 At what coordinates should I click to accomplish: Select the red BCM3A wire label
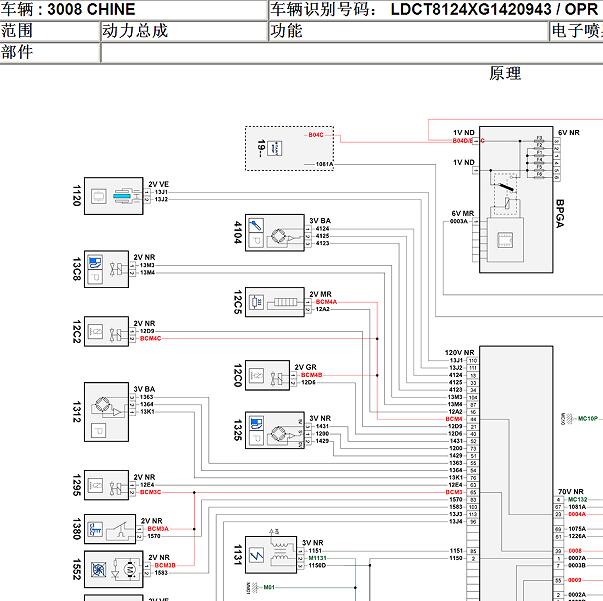click(158, 529)
